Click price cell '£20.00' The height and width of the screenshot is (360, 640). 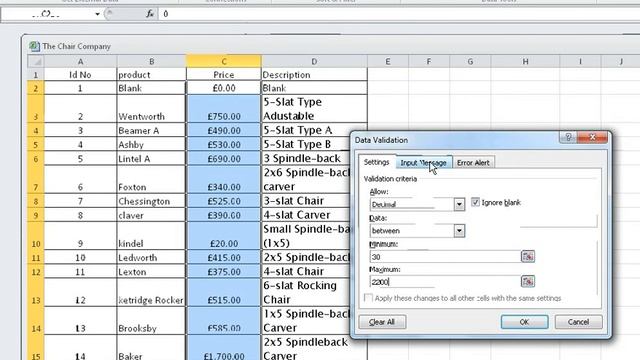point(224,236)
